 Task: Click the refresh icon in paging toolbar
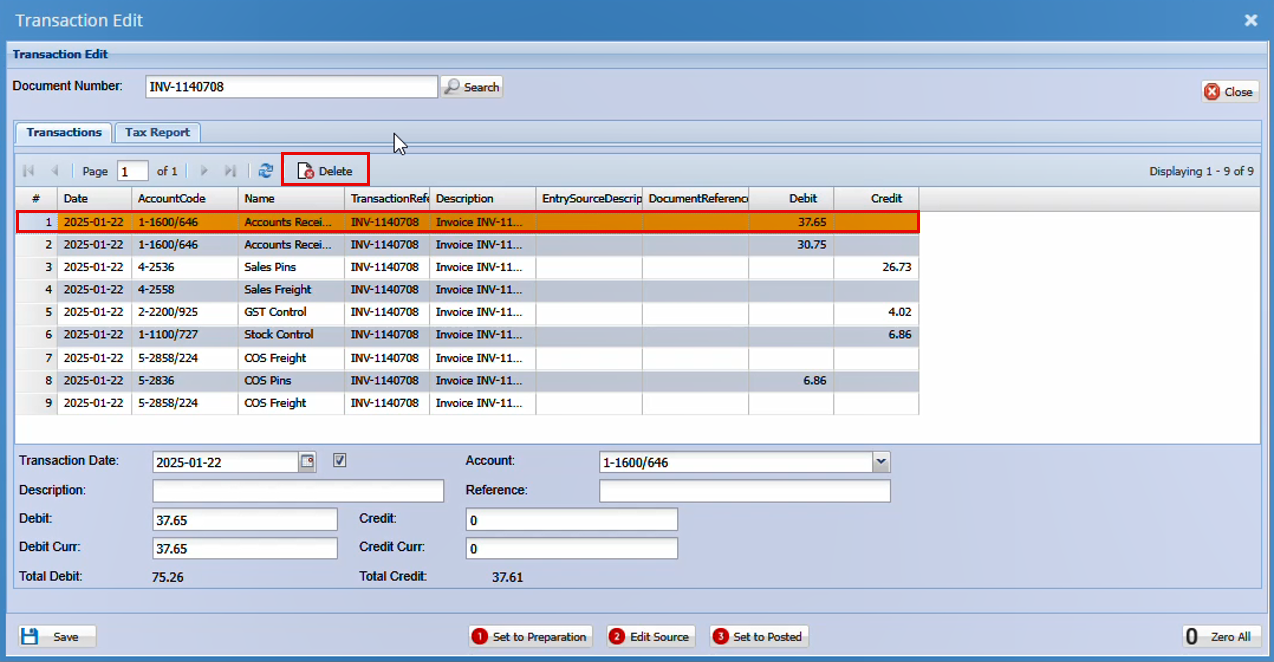tap(265, 171)
